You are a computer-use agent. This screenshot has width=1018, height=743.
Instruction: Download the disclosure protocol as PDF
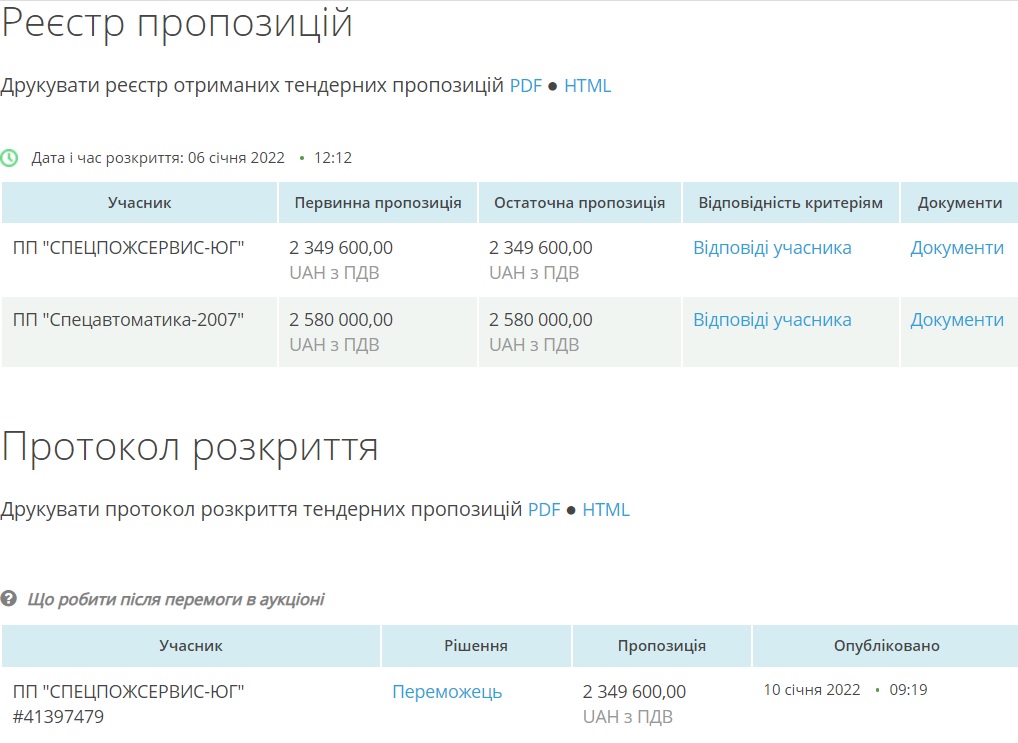coord(544,510)
